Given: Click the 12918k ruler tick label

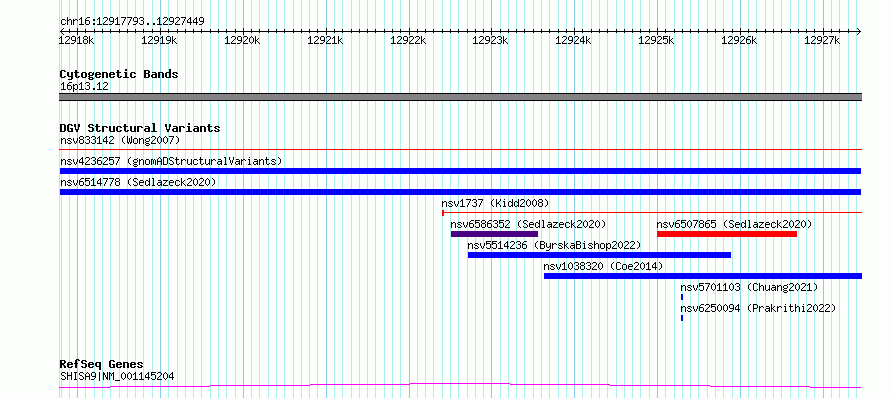Looking at the screenshot, I should pos(77,40).
